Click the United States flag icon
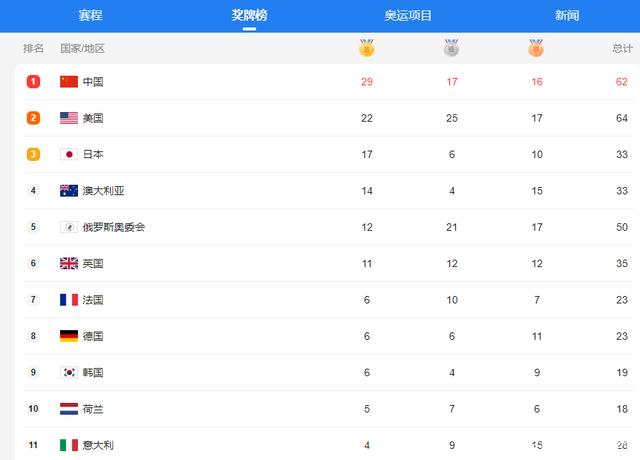This screenshot has width=640, height=460. (69, 118)
